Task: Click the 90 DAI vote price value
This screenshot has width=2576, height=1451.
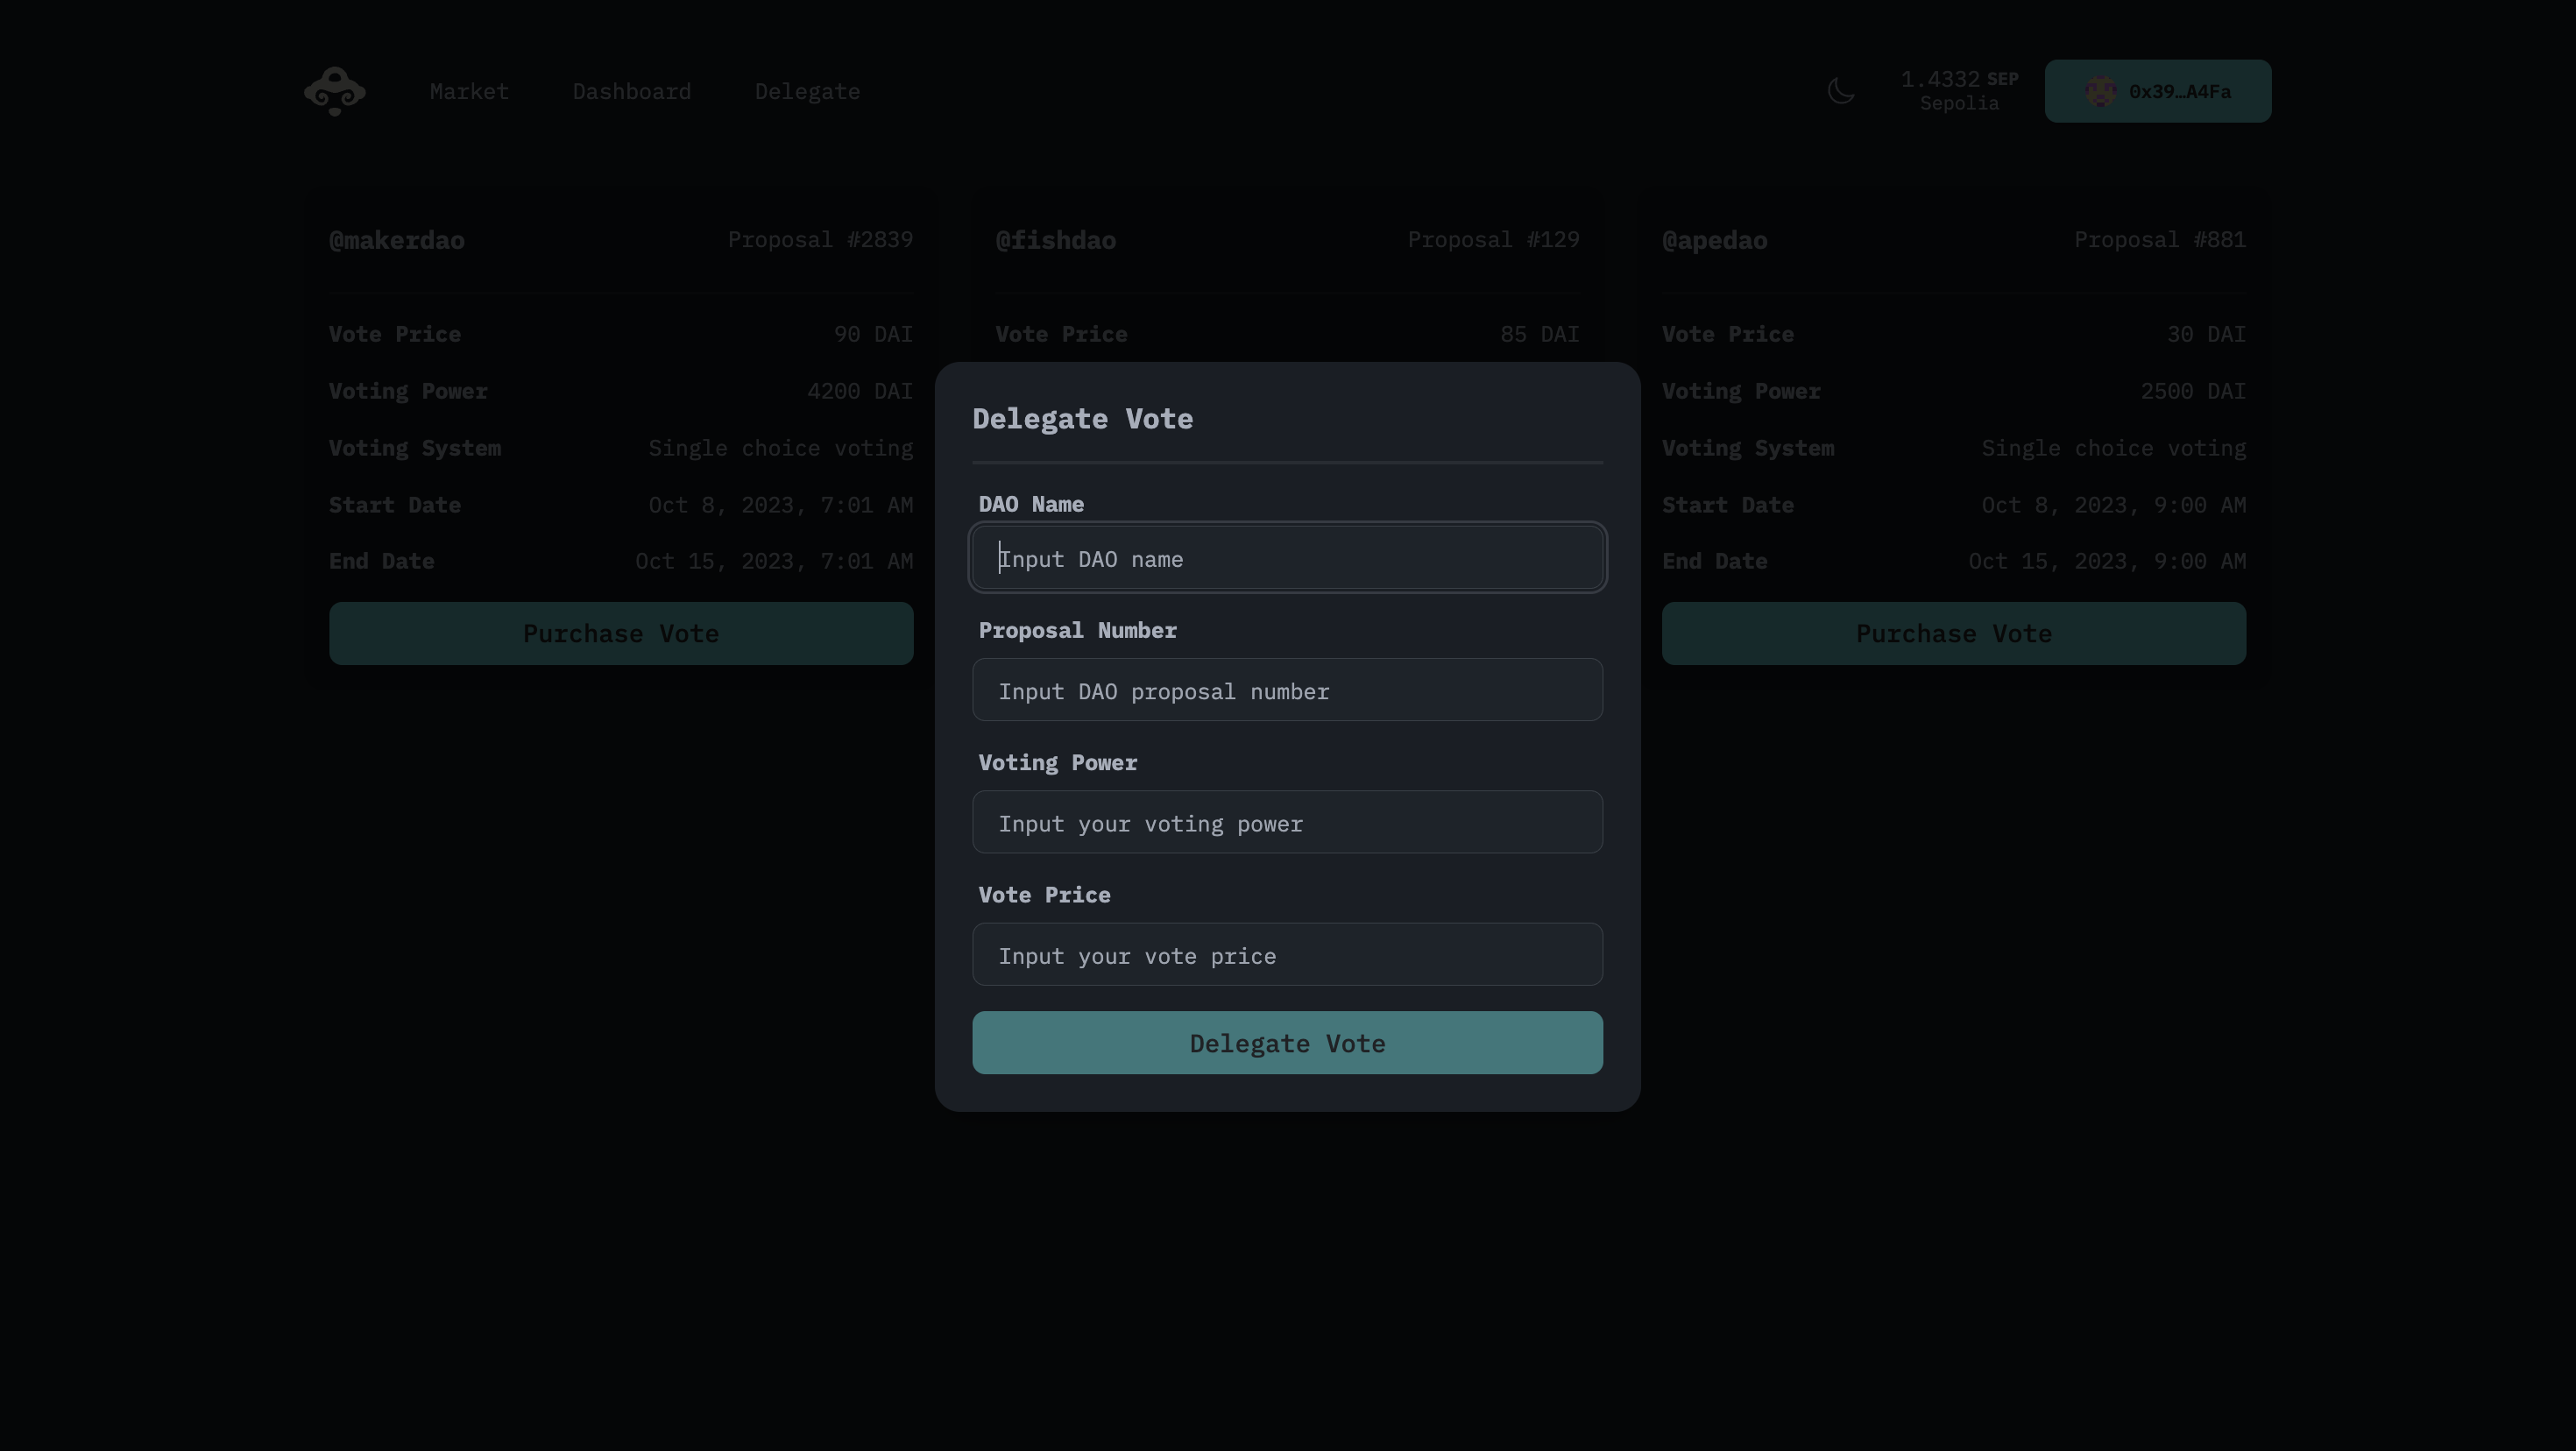Action: coord(874,334)
